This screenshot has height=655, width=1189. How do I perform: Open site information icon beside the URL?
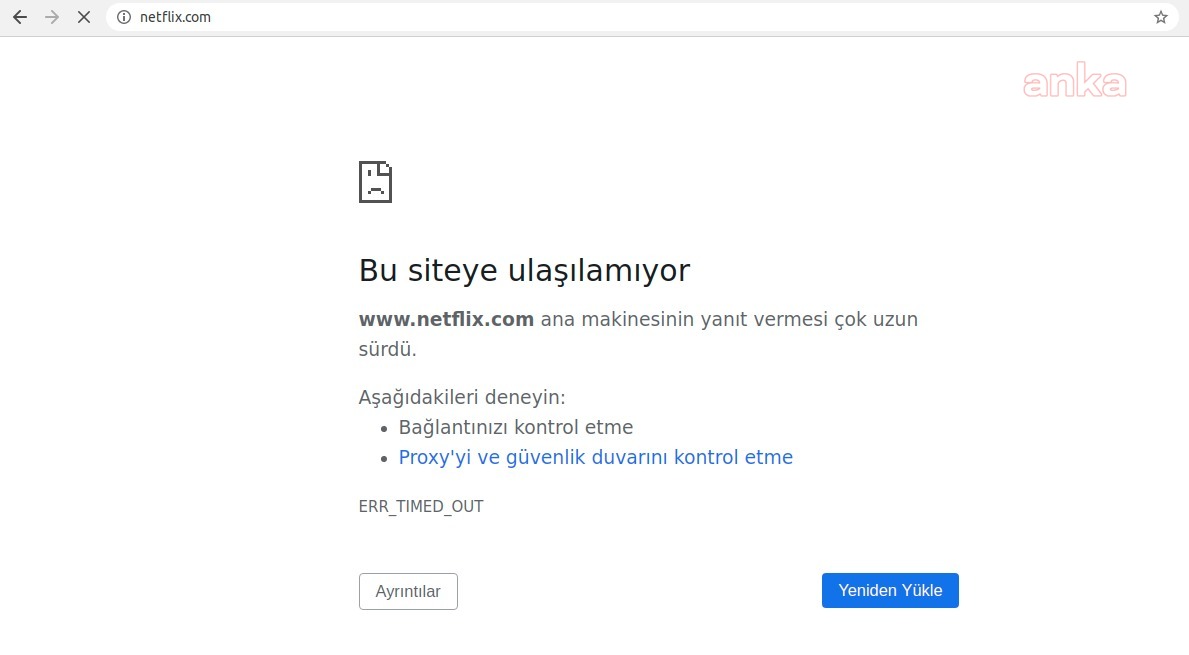point(124,17)
